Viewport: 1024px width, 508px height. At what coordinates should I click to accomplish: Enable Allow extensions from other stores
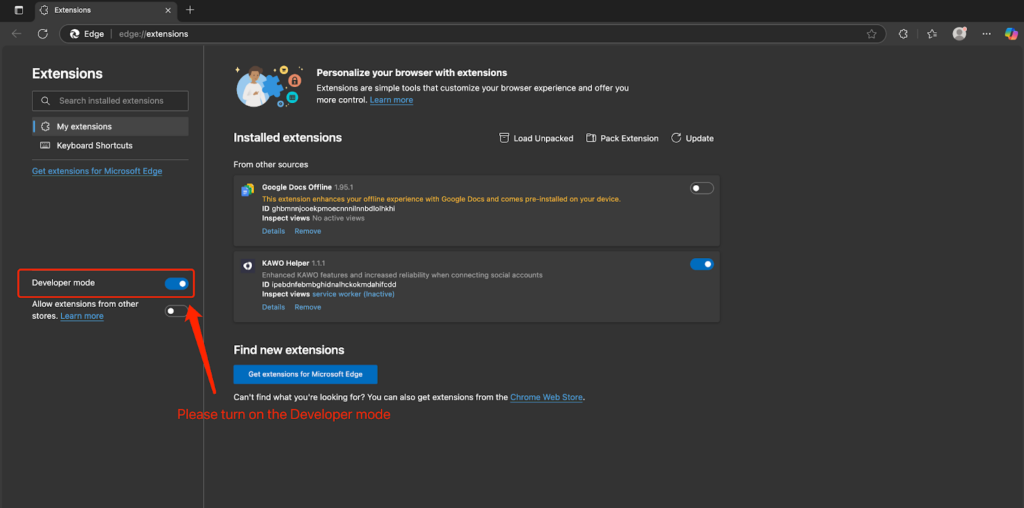point(176,311)
